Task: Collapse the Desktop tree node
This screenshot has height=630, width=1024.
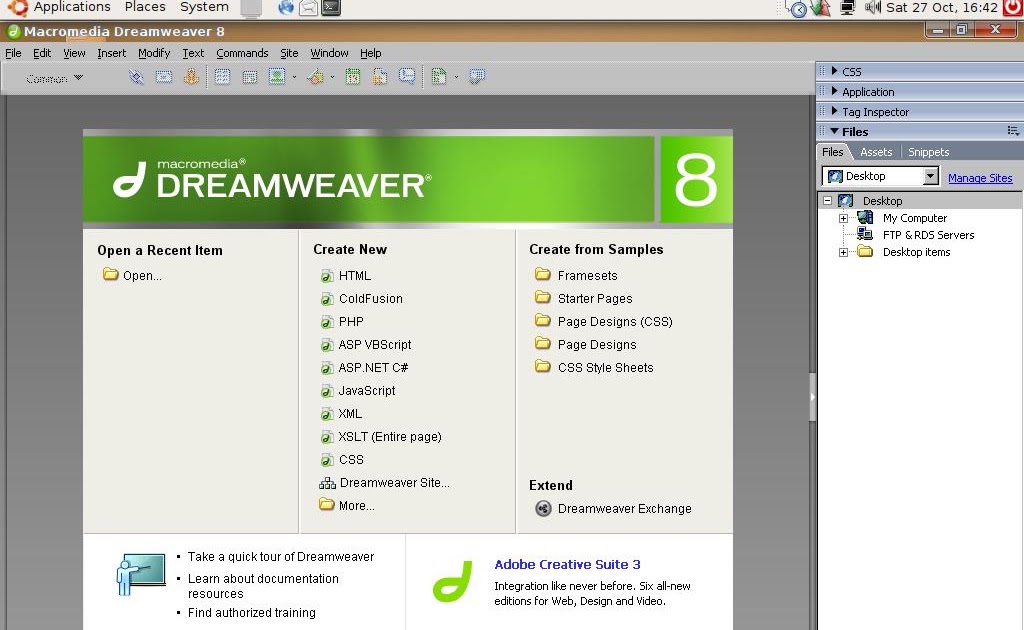Action: 827,200
